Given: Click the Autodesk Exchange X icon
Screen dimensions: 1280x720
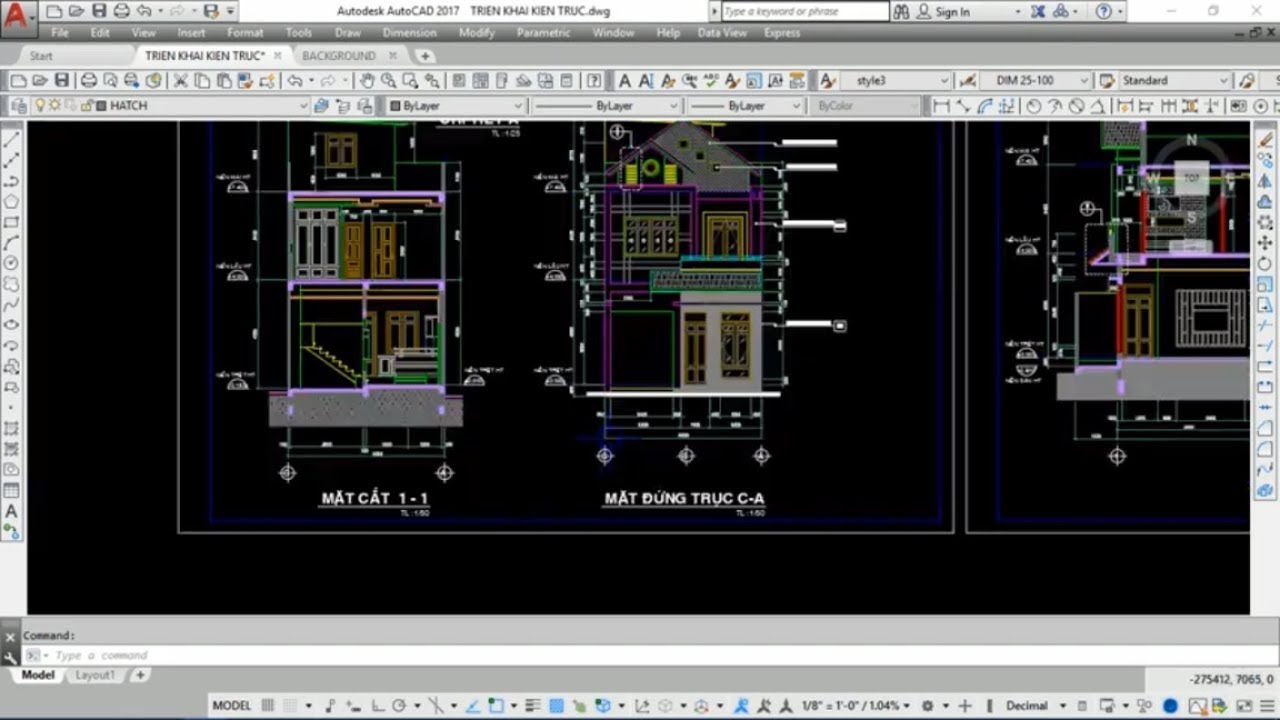Looking at the screenshot, I should tap(1037, 12).
